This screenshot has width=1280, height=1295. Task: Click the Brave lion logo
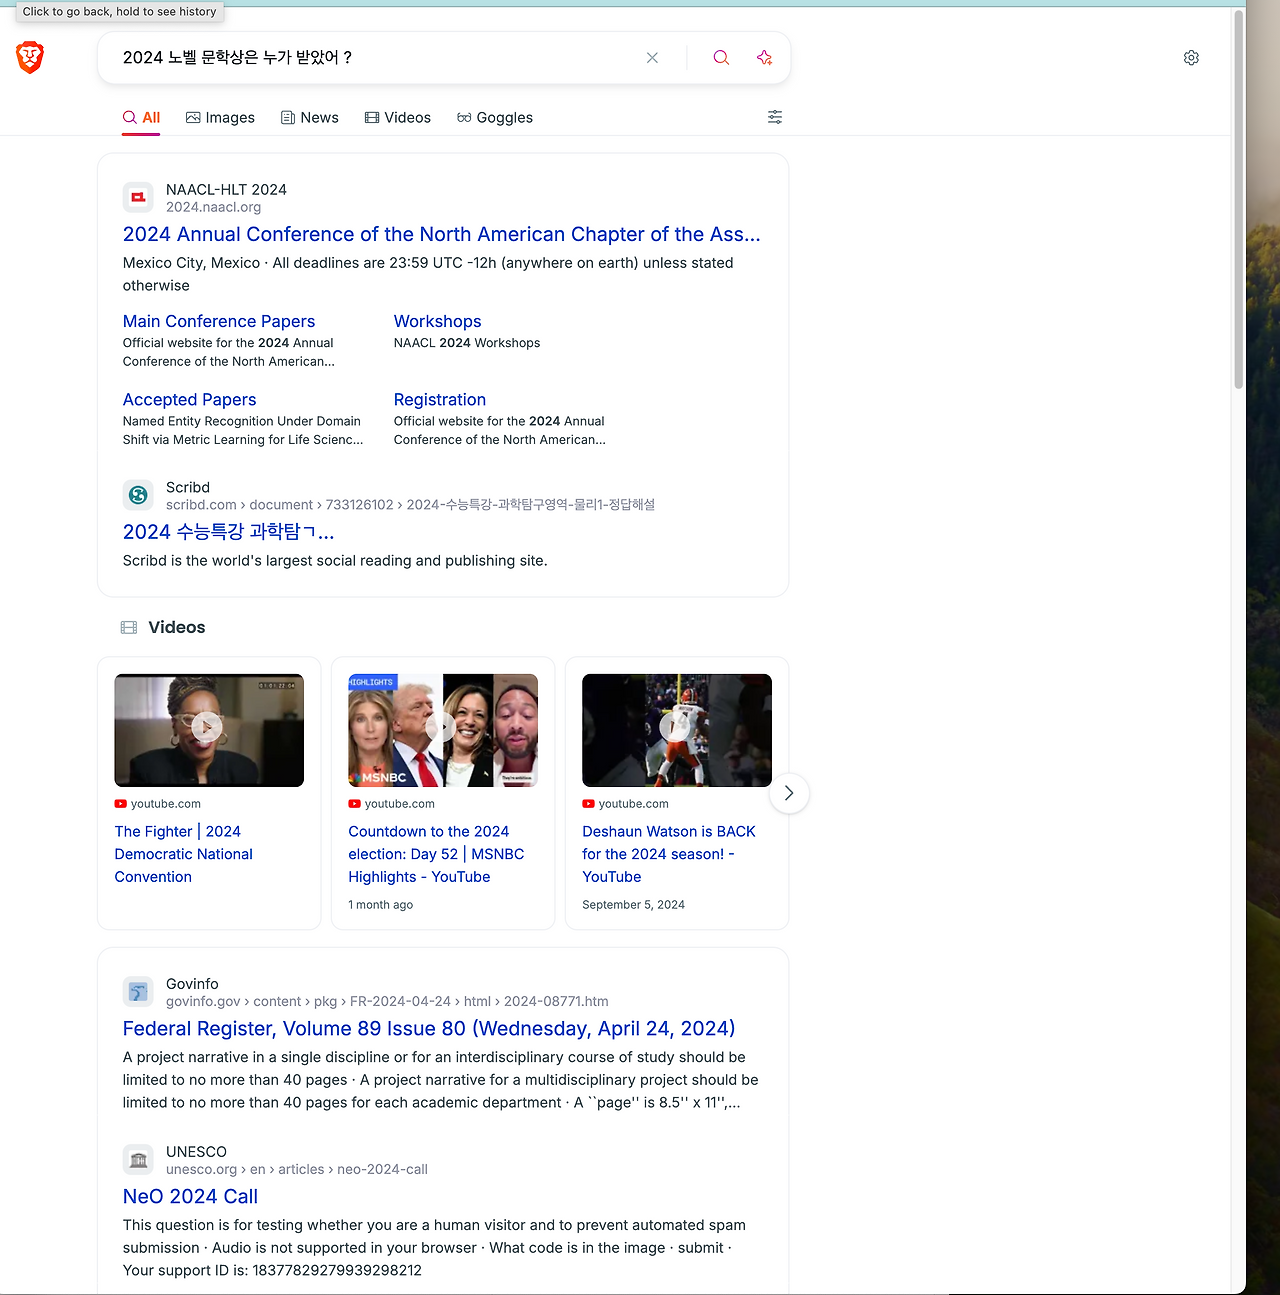(x=30, y=57)
